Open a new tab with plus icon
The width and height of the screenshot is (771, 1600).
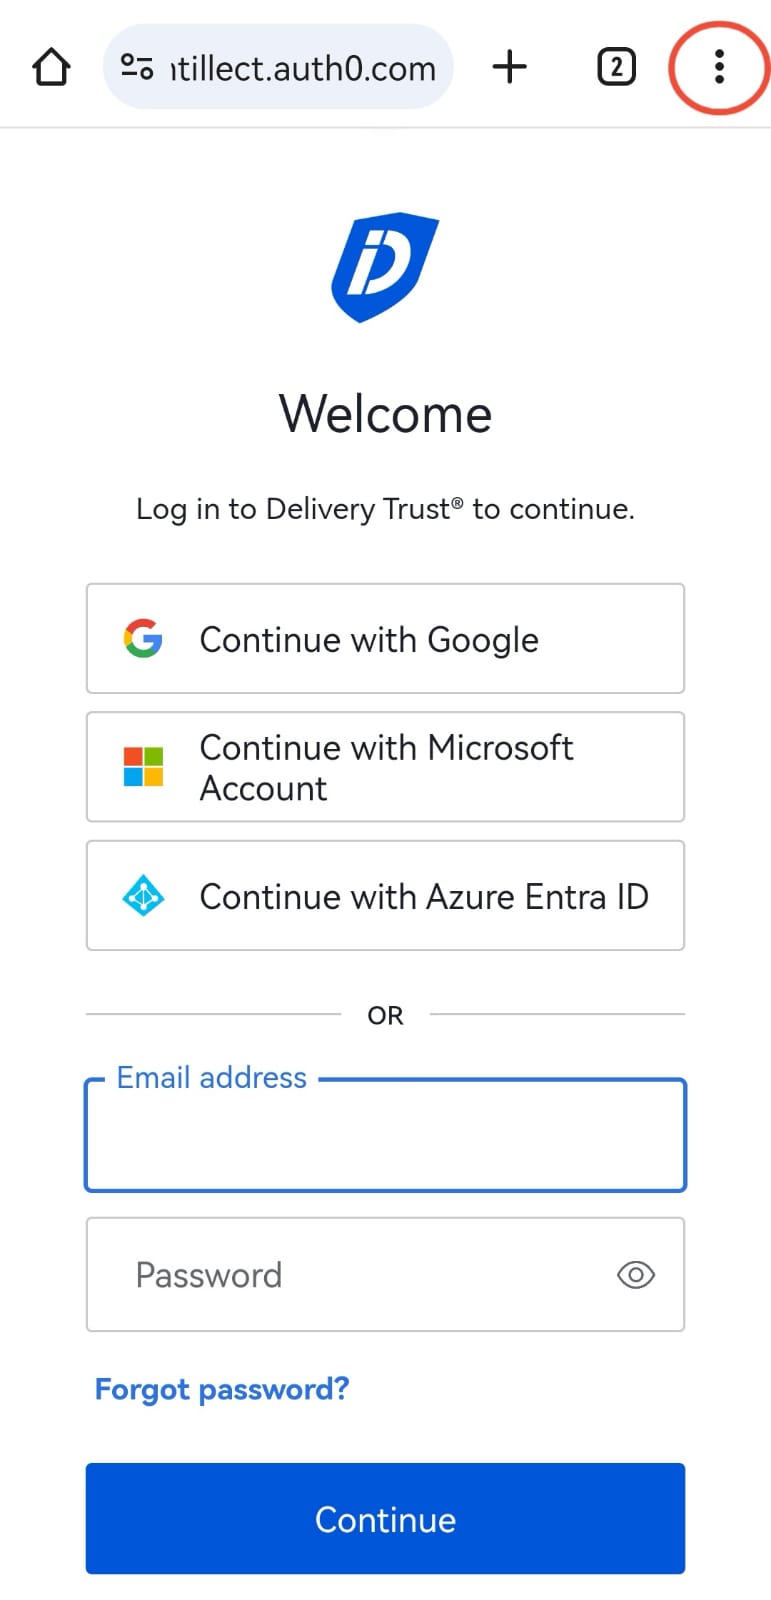(510, 67)
